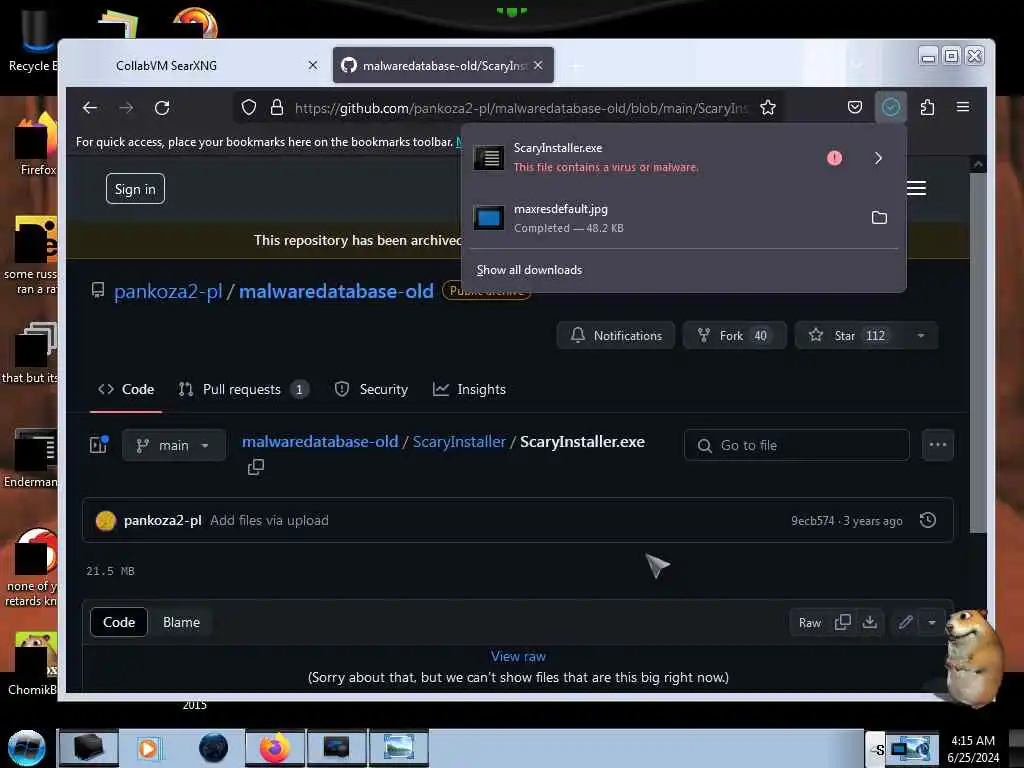This screenshot has width=1024, height=768.
Task: Focus the Go to file search field
Action: click(x=797, y=445)
